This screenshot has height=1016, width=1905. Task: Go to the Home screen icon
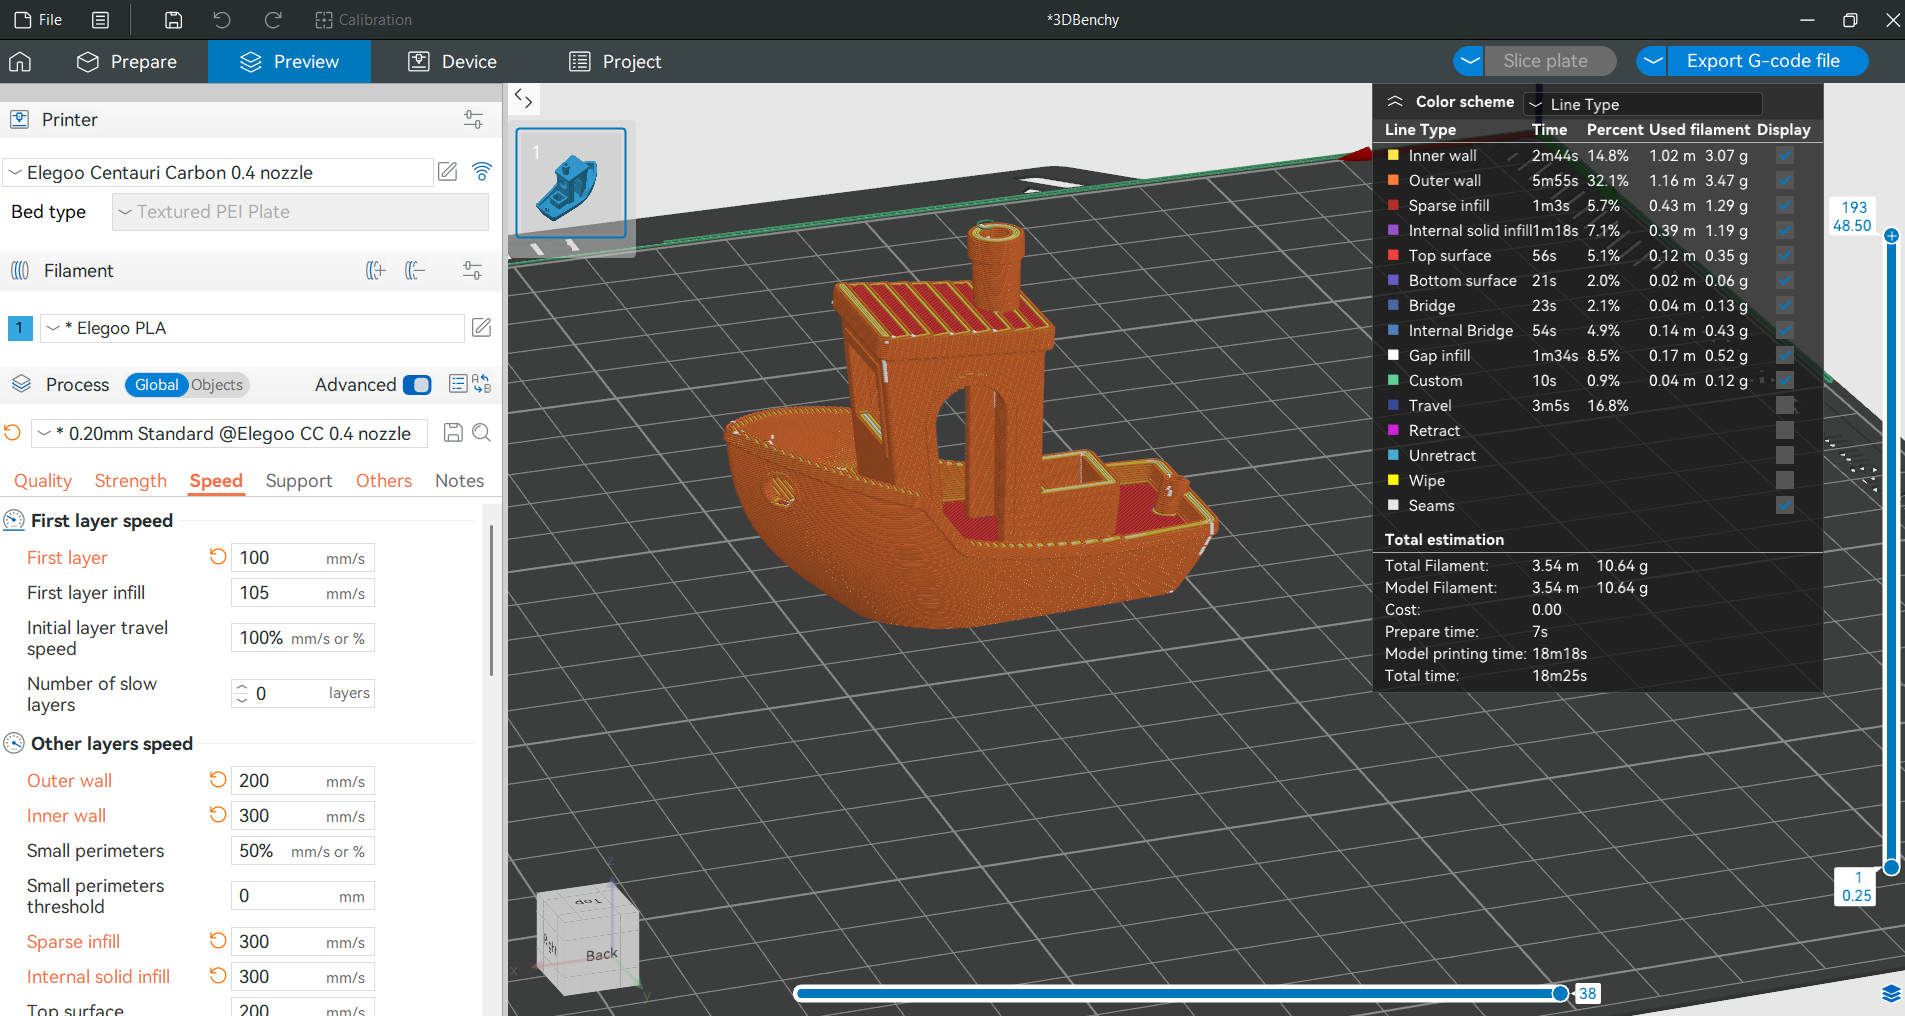coord(20,62)
